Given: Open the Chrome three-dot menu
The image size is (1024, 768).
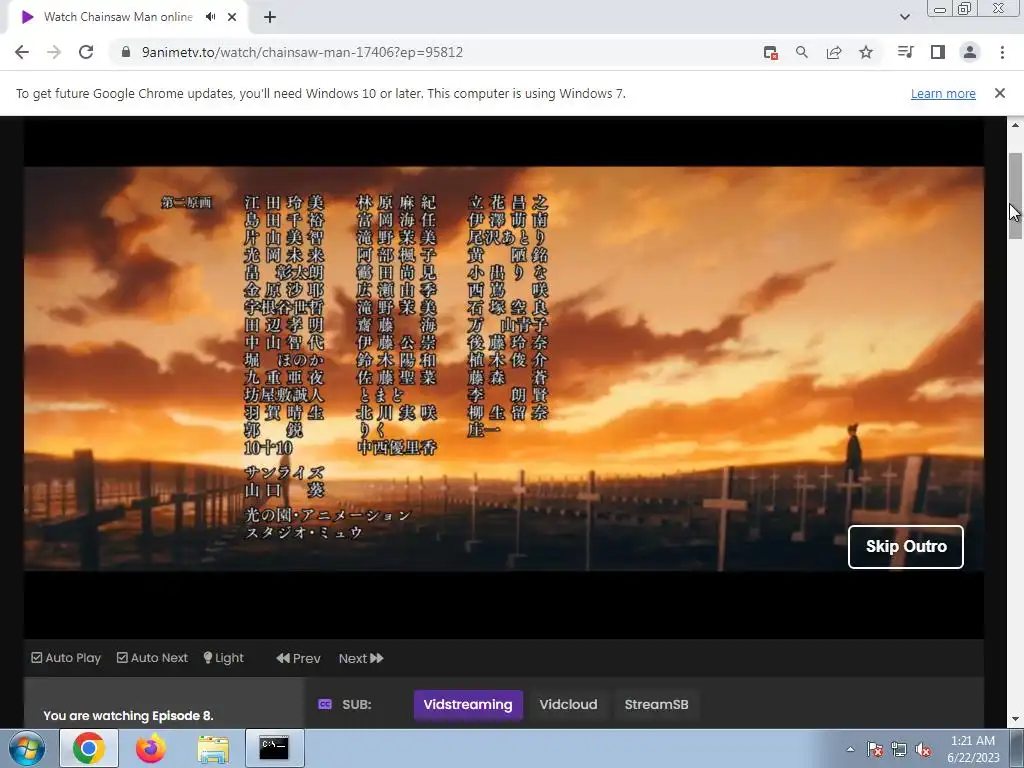Looking at the screenshot, I should pos(1002,52).
